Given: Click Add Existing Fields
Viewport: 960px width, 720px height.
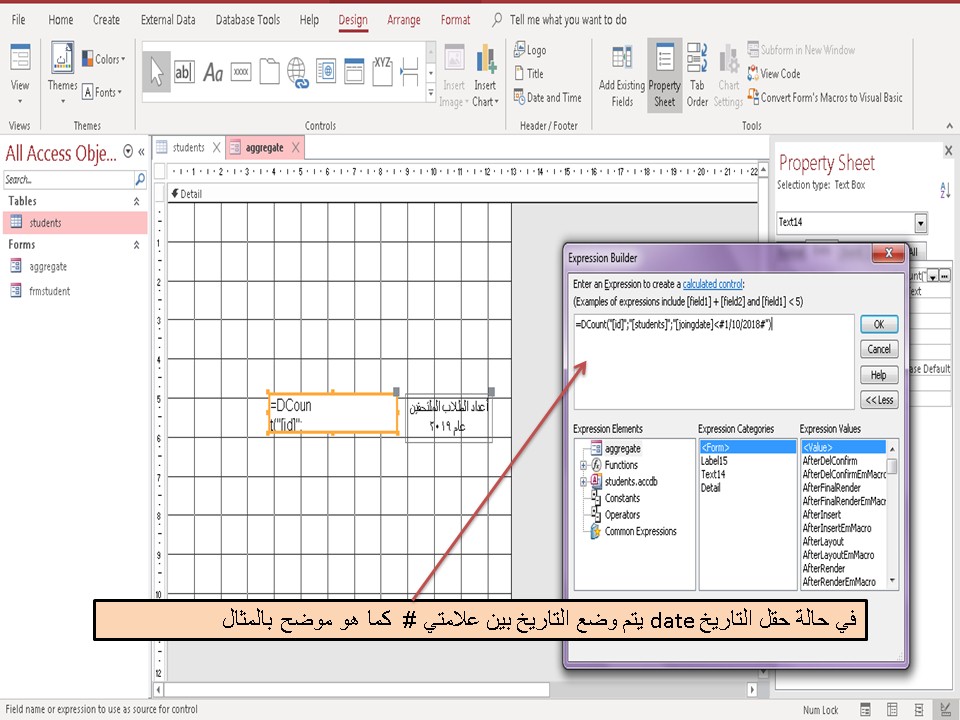Looking at the screenshot, I should click(621, 75).
